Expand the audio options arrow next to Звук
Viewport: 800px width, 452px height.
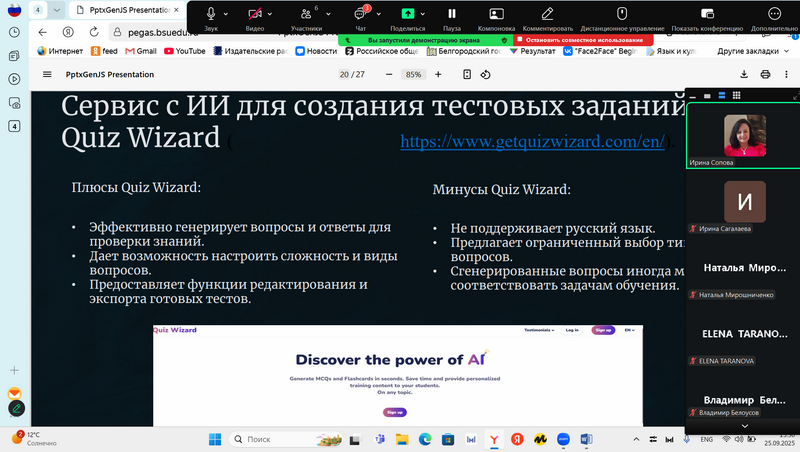pyautogui.click(x=227, y=14)
